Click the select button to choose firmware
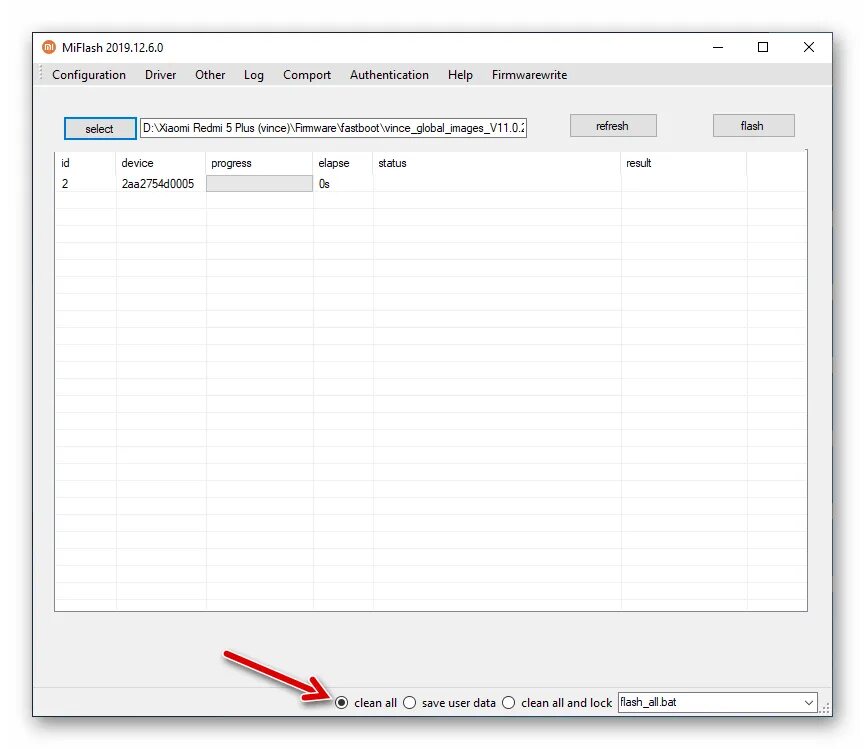This screenshot has height=749, width=865. point(100,129)
